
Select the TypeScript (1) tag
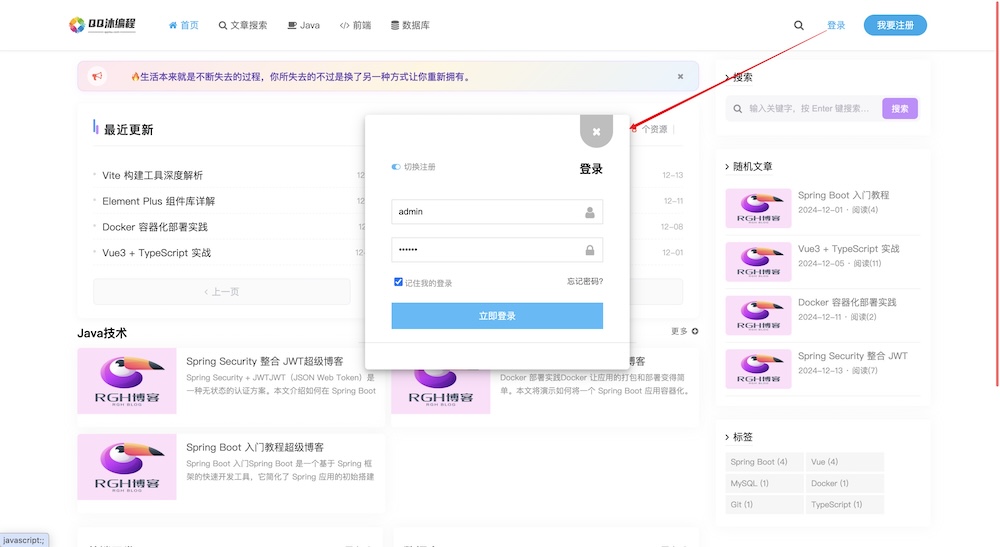(844, 504)
